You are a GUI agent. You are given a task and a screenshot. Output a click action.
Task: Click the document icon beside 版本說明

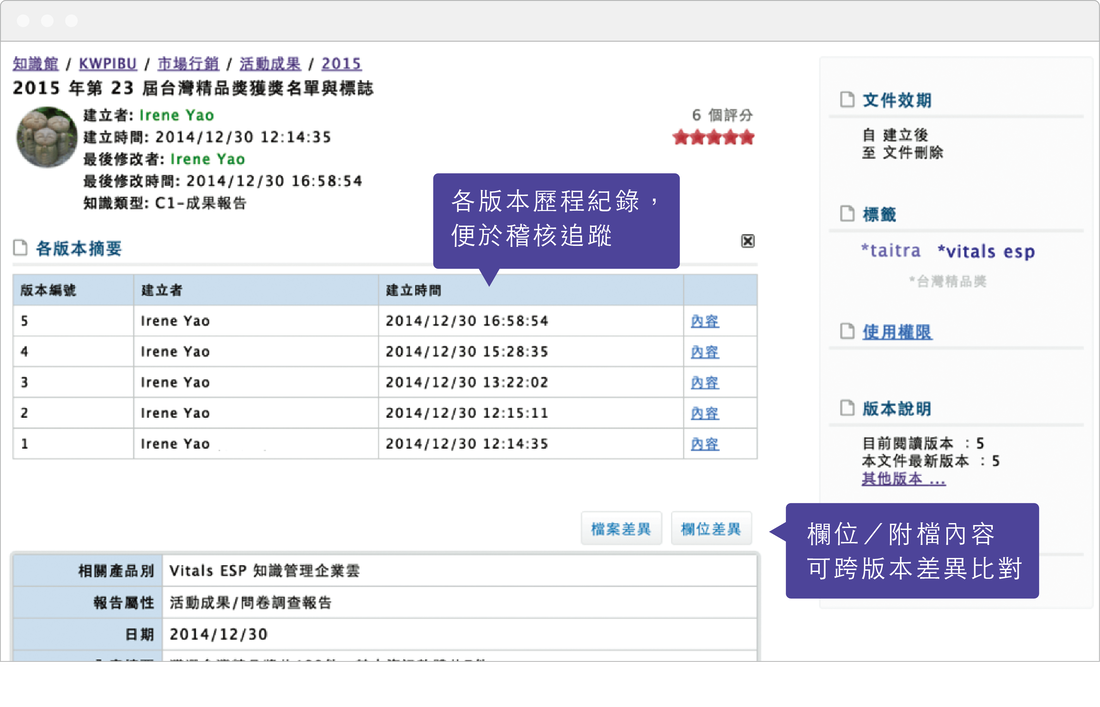pyautogui.click(x=847, y=408)
